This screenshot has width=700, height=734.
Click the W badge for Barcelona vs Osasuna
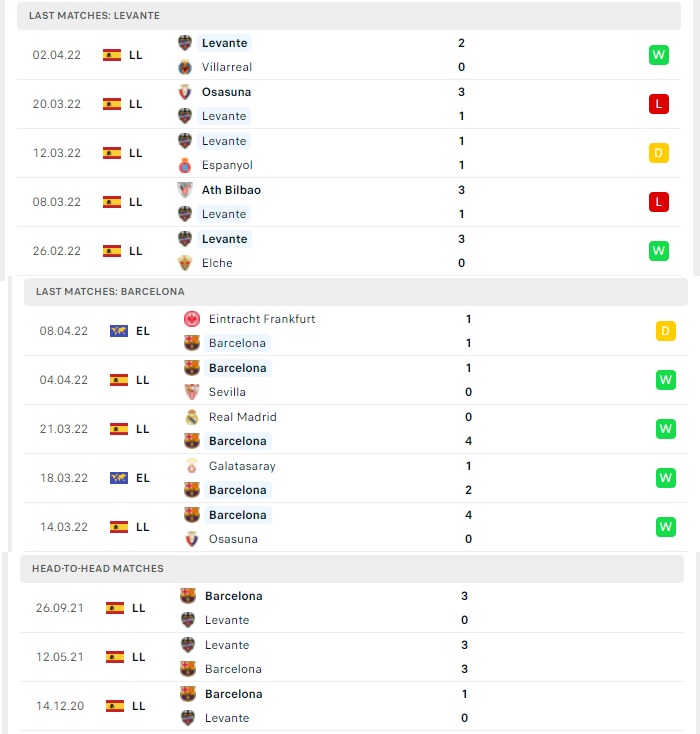click(x=666, y=527)
